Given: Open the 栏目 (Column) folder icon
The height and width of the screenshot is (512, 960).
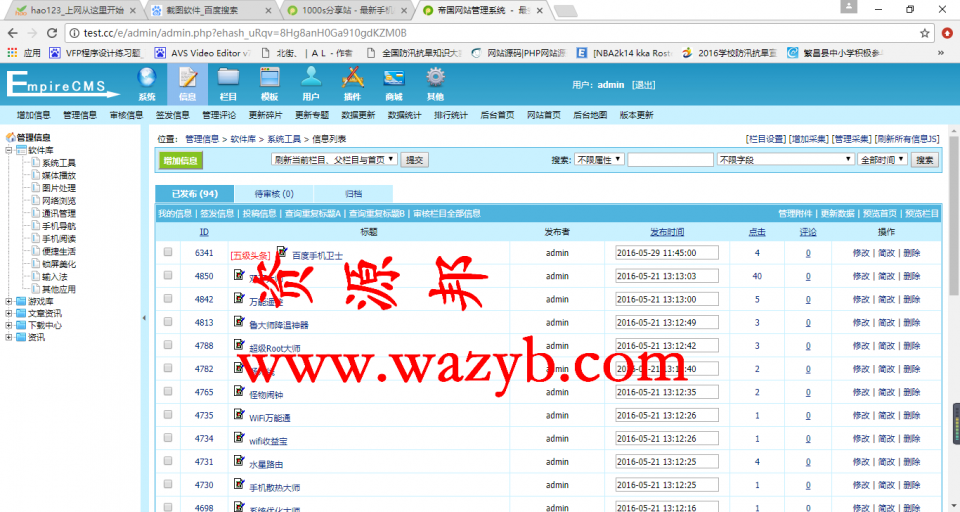Looking at the screenshot, I should pos(228,83).
